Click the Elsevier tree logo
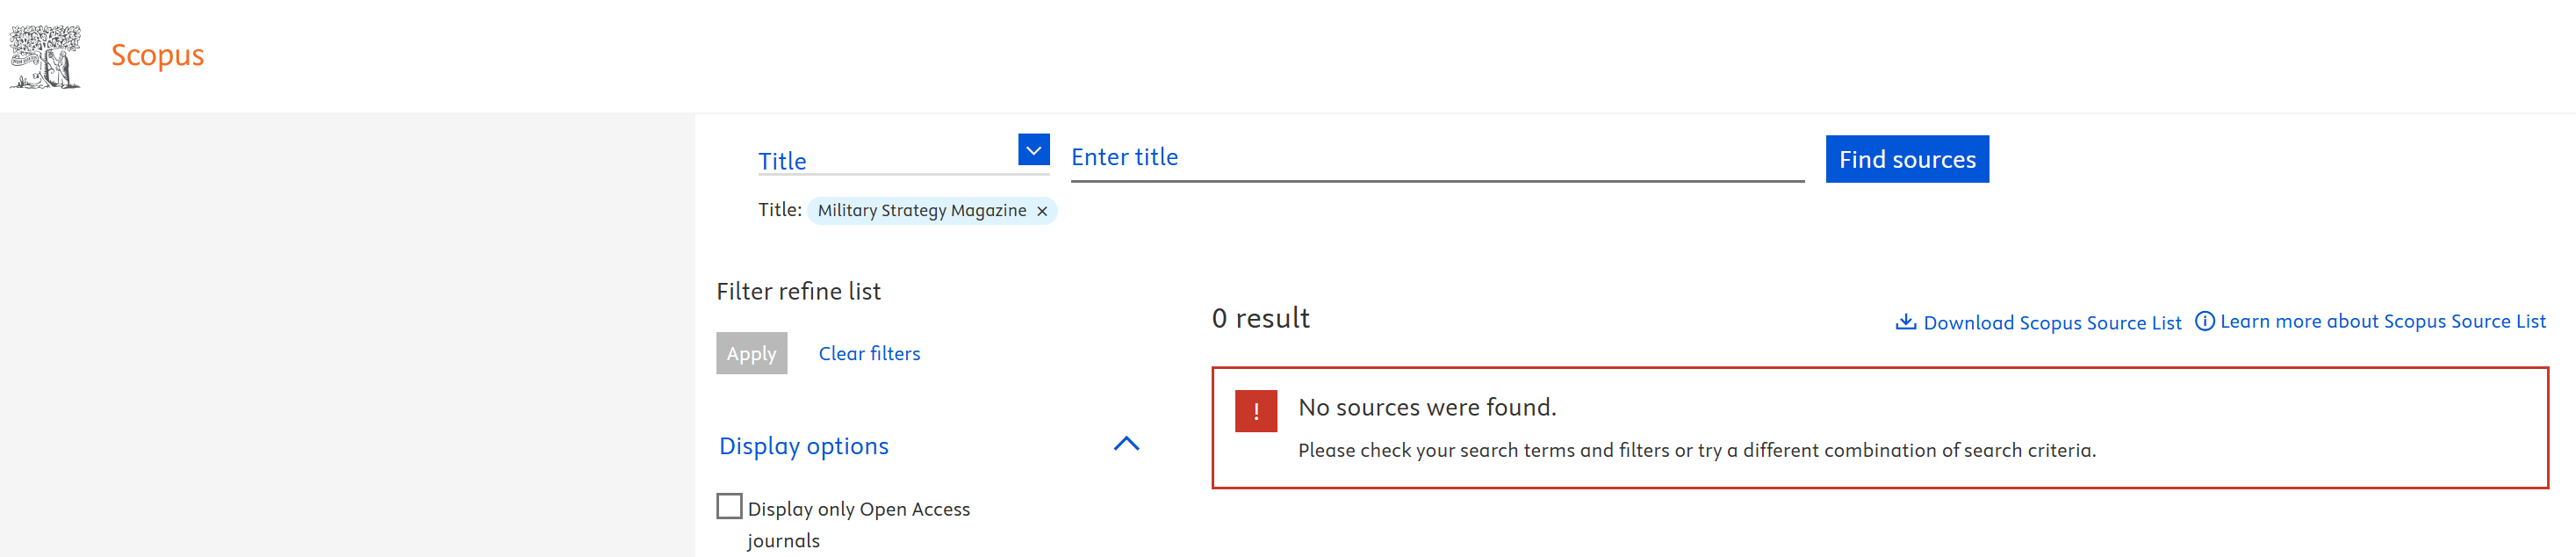This screenshot has width=2576, height=557. pyautogui.click(x=45, y=56)
